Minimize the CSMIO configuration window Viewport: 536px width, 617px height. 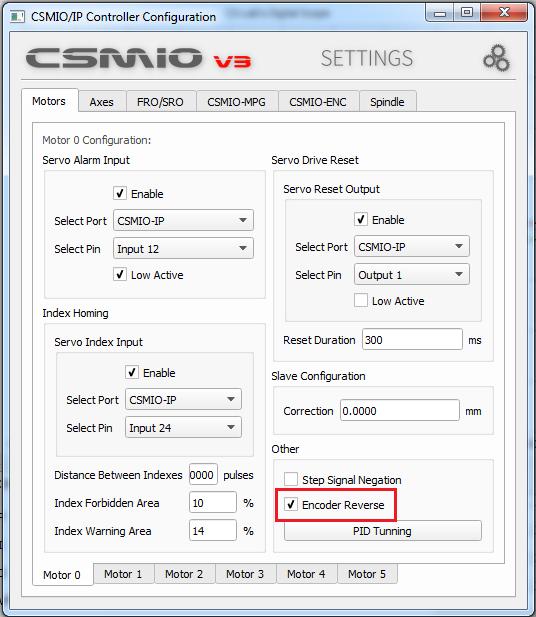pyautogui.click(x=440, y=13)
